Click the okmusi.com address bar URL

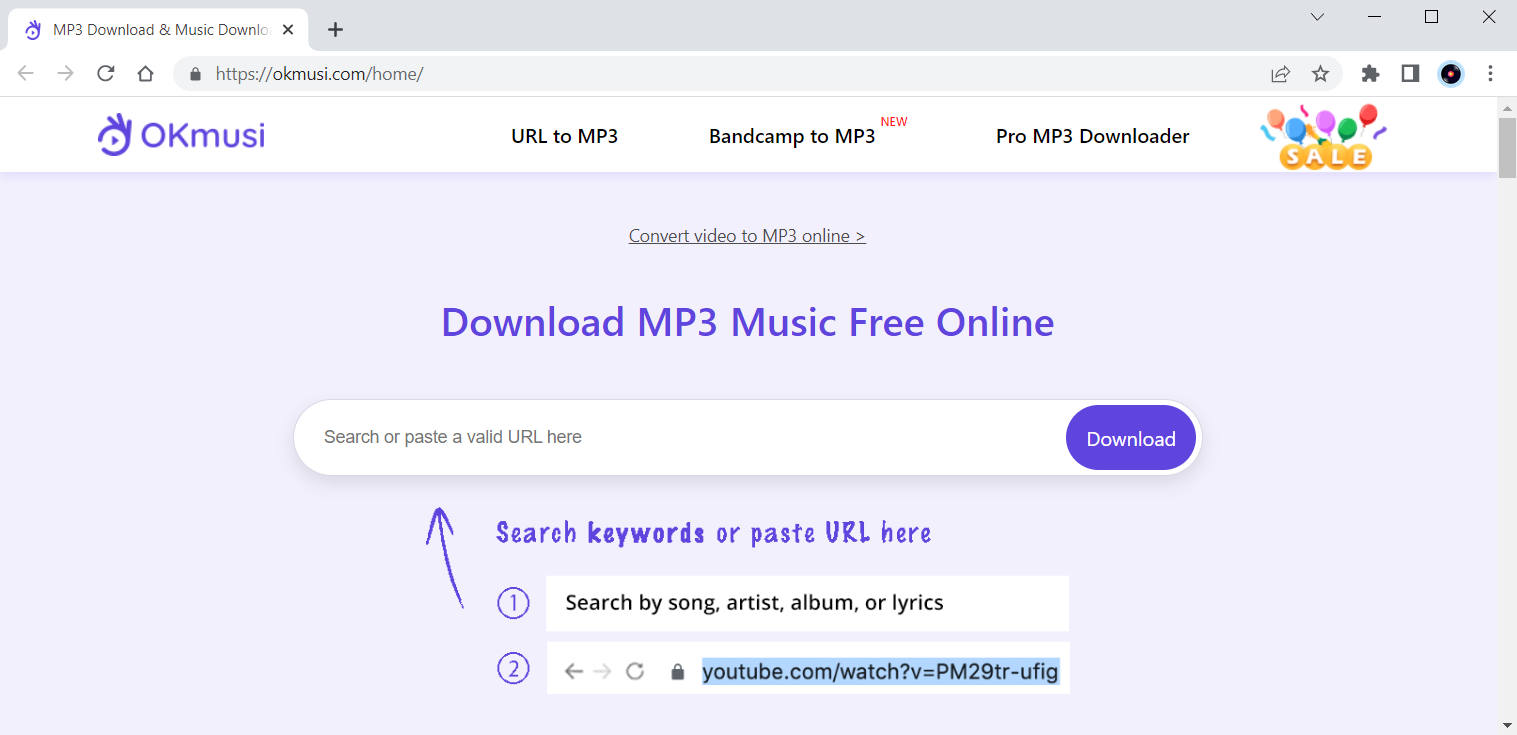coord(320,74)
